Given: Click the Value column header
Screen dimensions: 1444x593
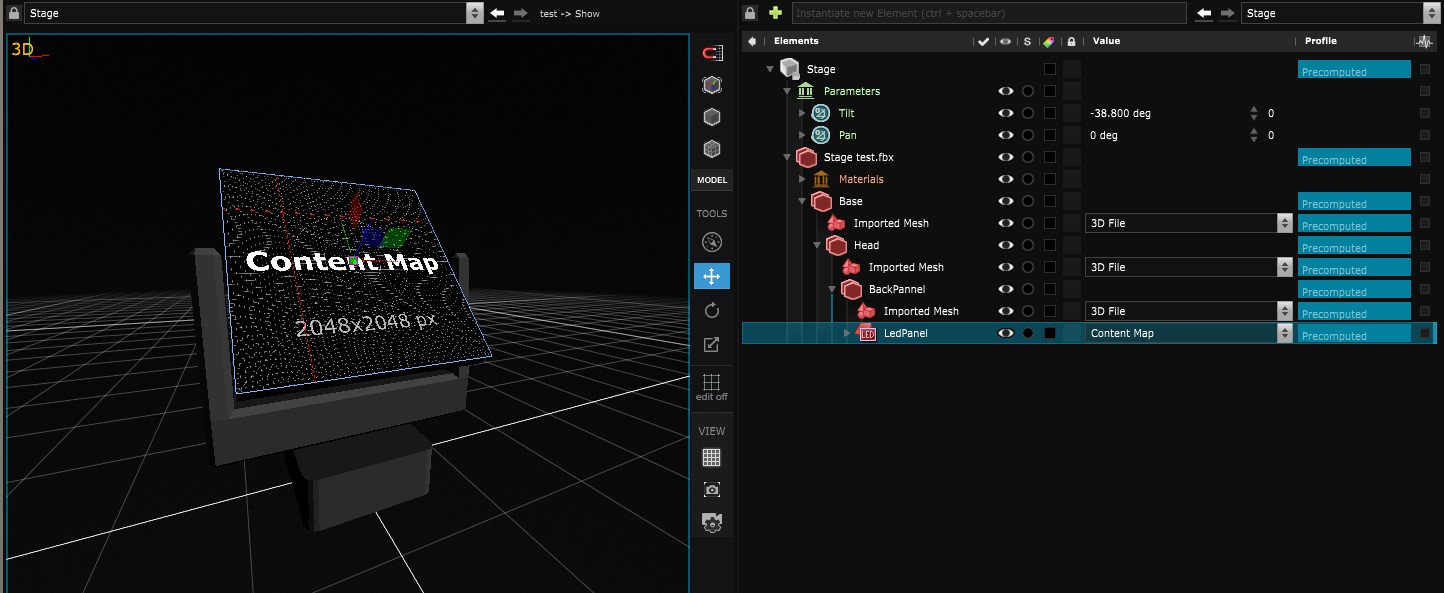Looking at the screenshot, I should [x=1106, y=41].
